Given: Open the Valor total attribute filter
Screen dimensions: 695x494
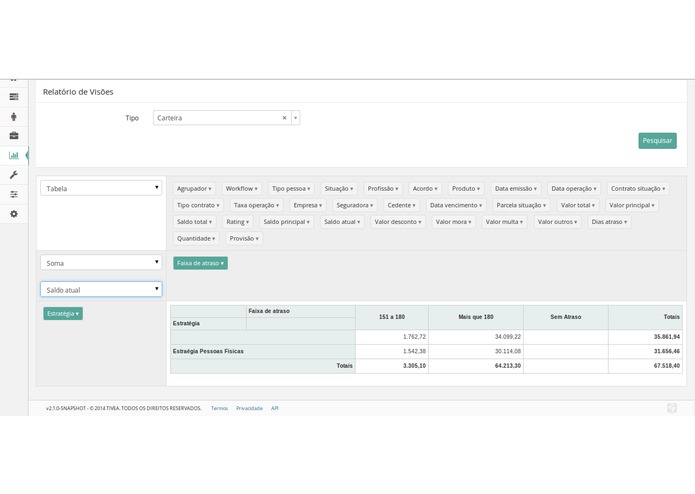Looking at the screenshot, I should pyautogui.click(x=578, y=205).
